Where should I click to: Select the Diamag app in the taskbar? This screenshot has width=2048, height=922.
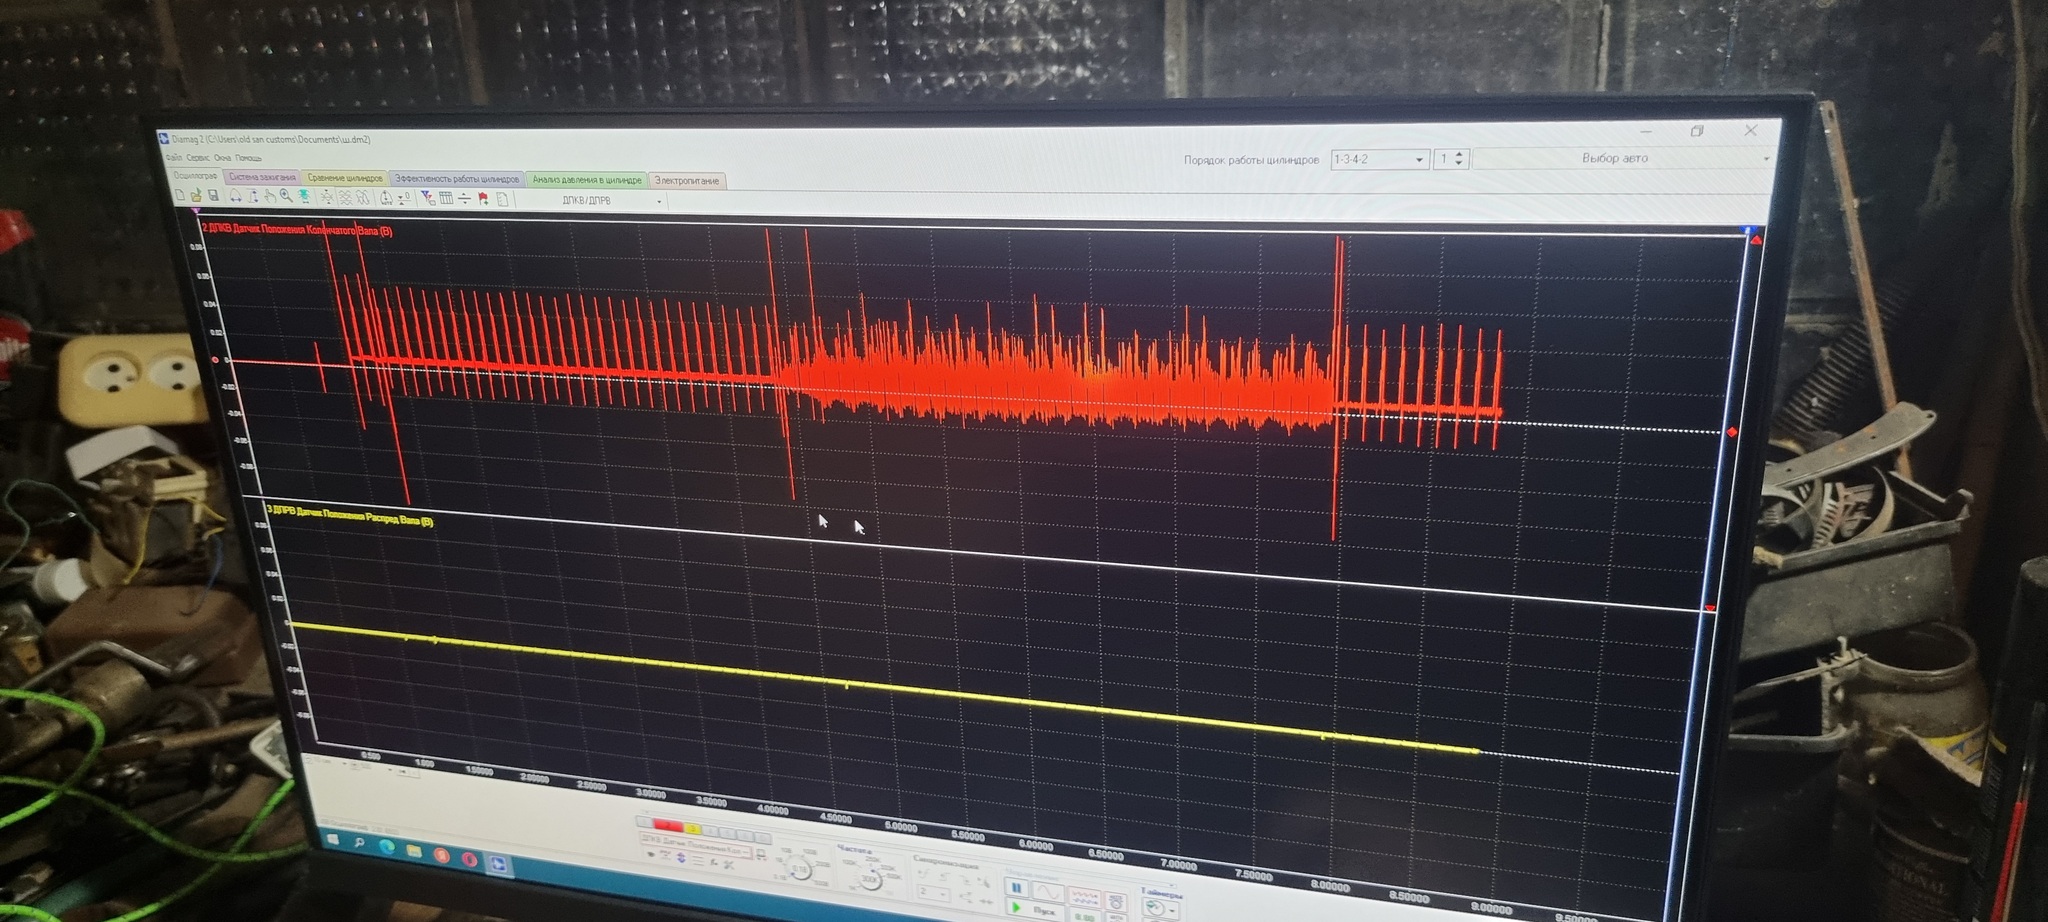pyautogui.click(x=497, y=864)
